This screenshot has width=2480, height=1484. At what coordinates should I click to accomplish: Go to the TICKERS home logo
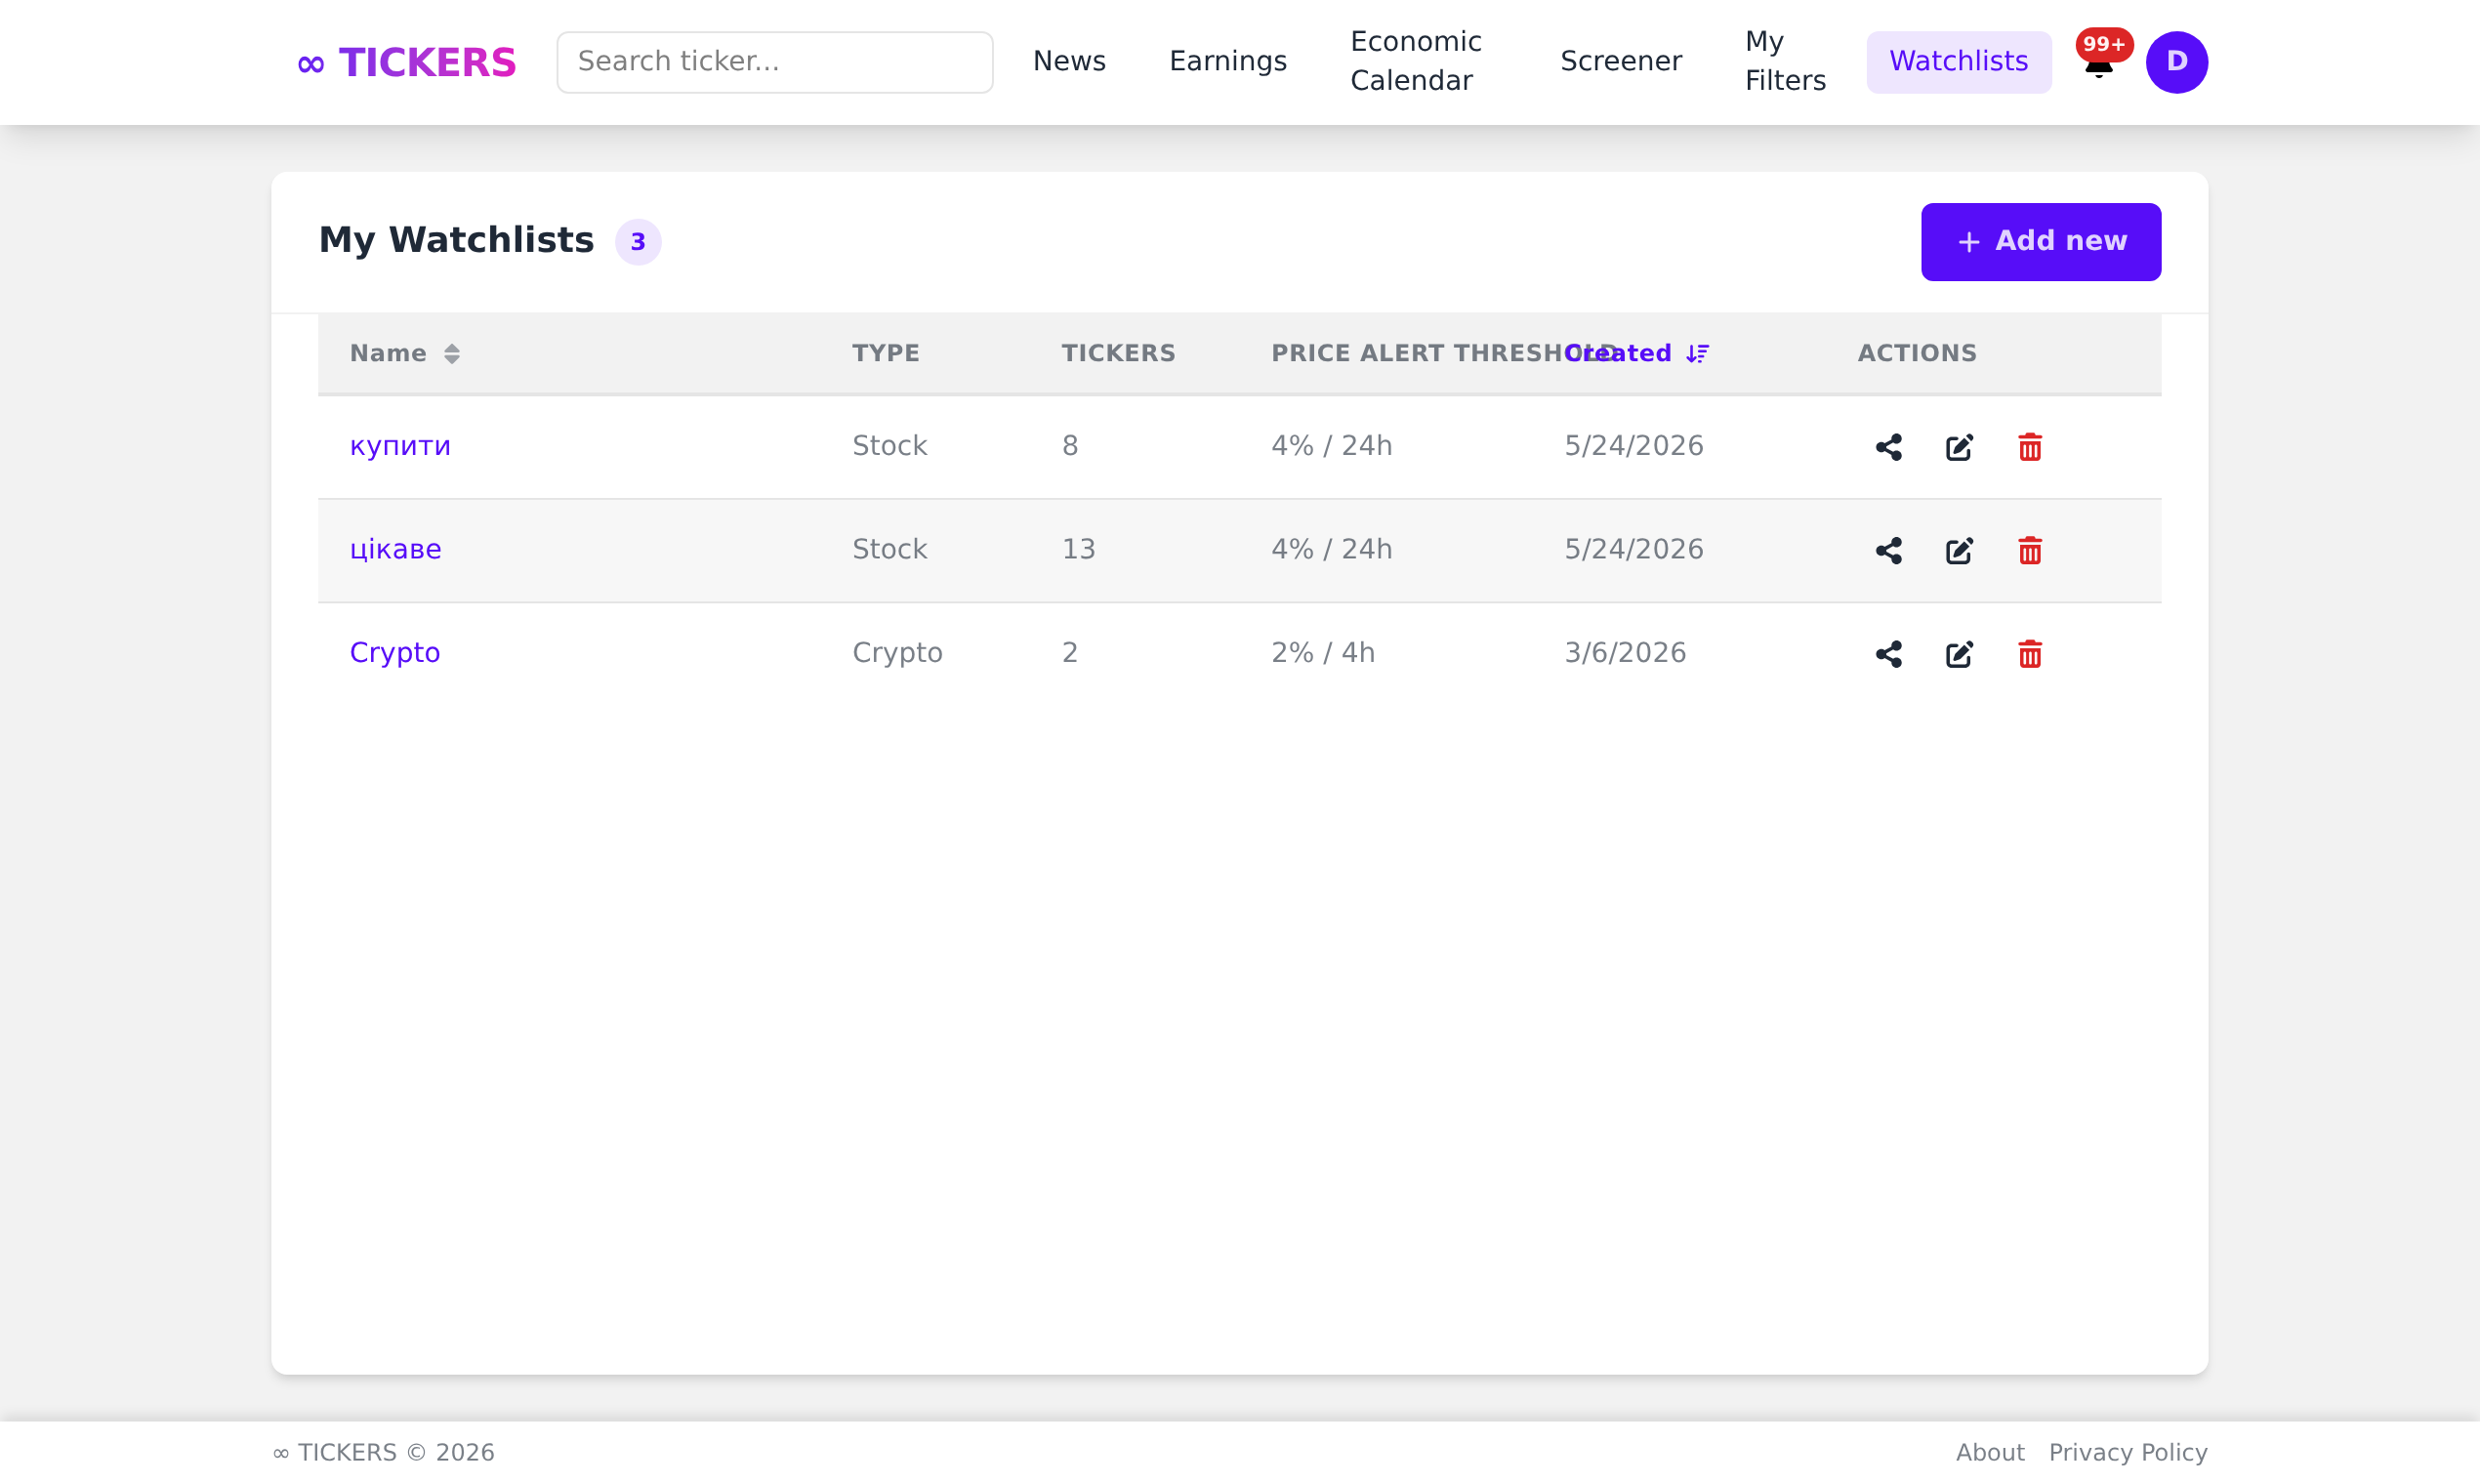pos(407,62)
